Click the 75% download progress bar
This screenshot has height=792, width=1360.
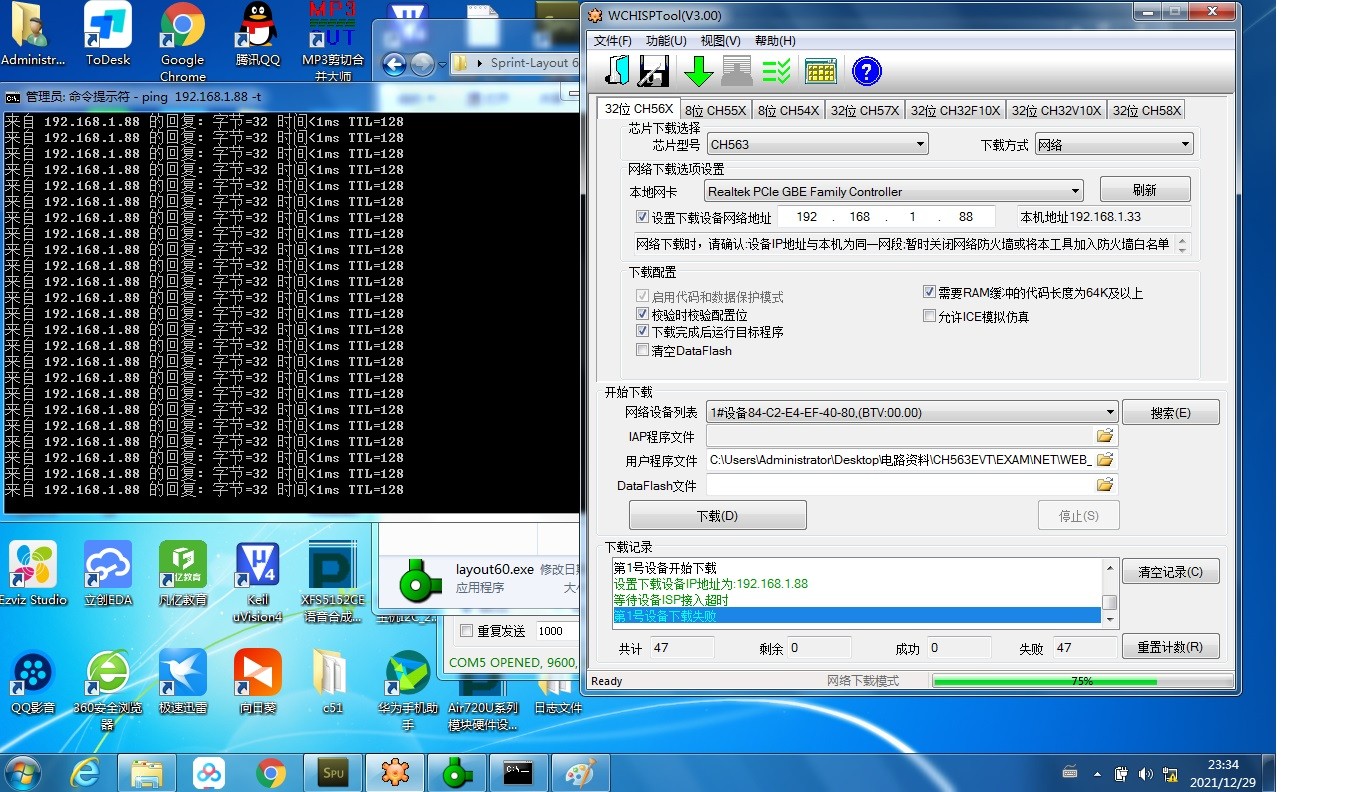coord(1082,681)
